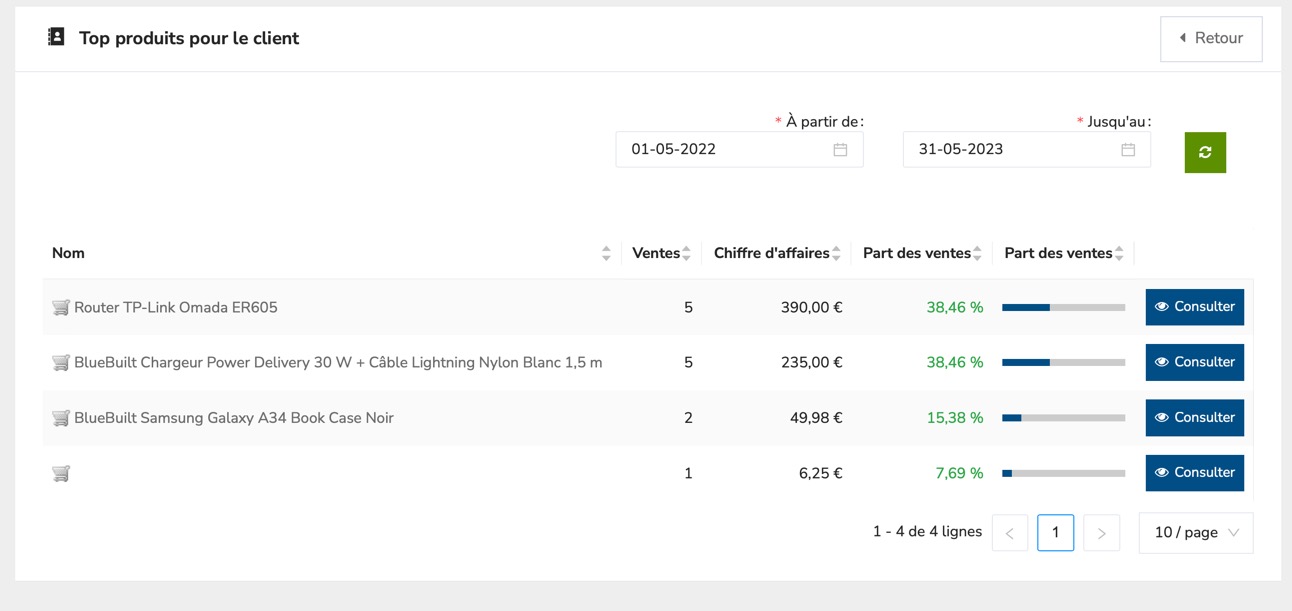The width and height of the screenshot is (1292, 611).
Task: Click the Retour button
Action: (x=1211, y=39)
